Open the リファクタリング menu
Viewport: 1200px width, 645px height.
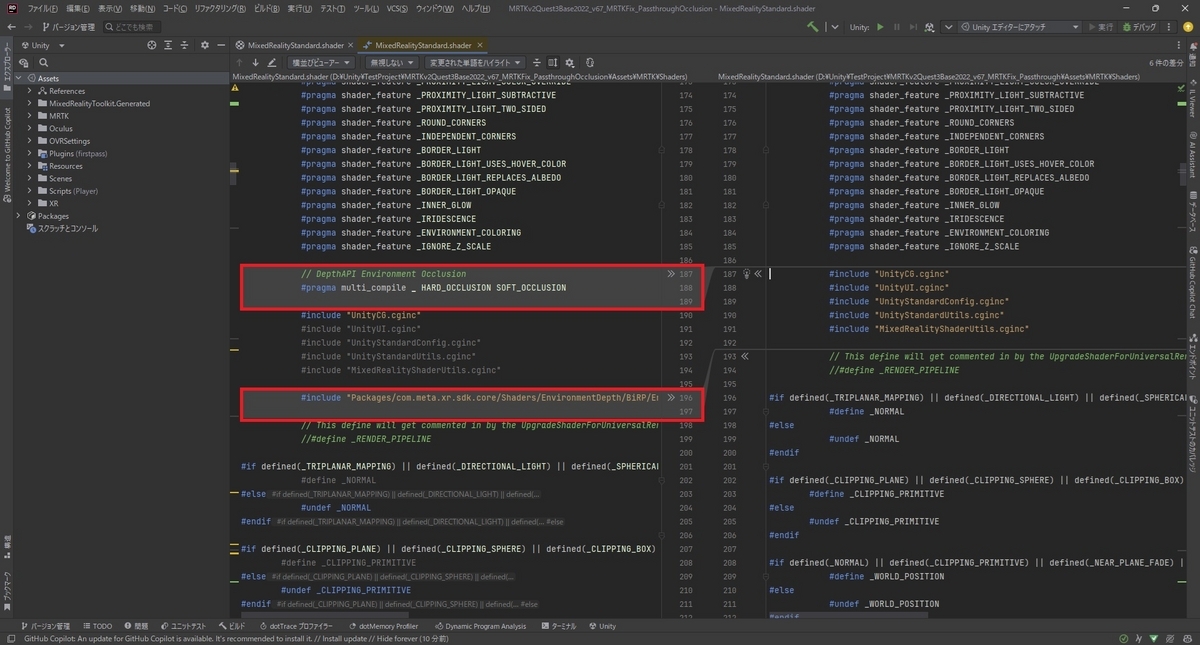point(218,8)
